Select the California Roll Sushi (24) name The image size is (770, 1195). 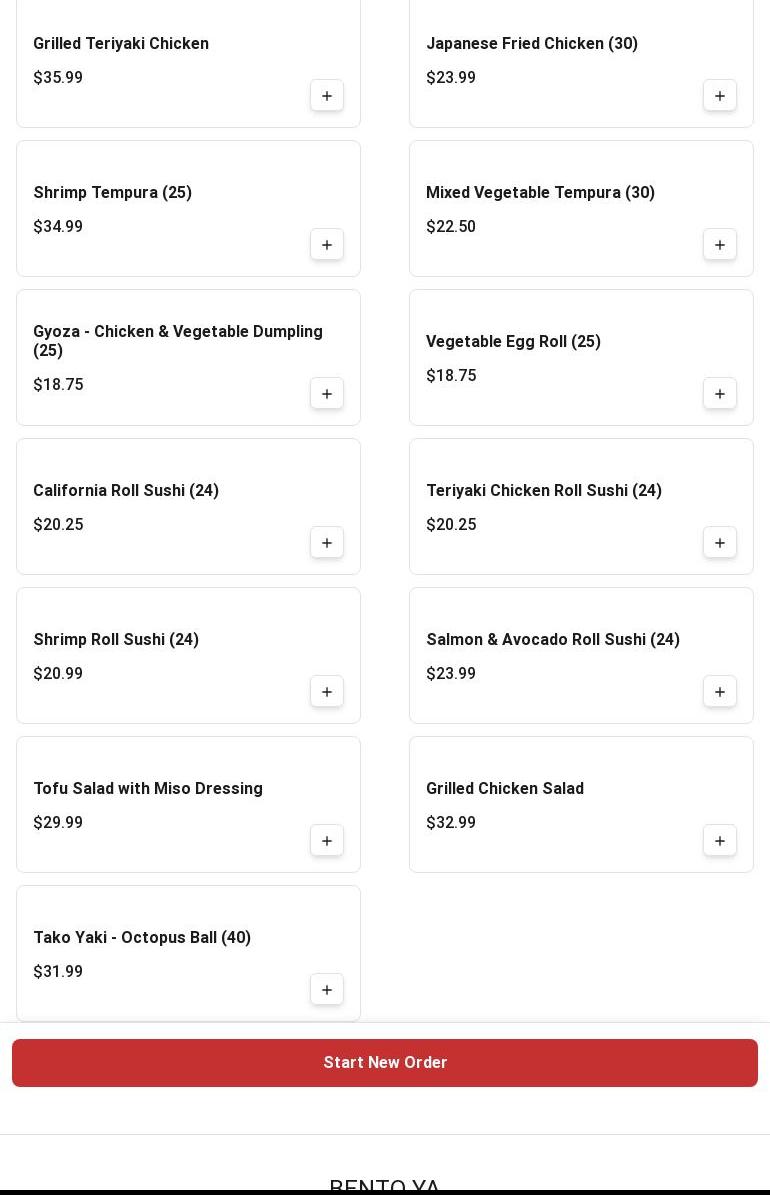[x=126, y=490]
